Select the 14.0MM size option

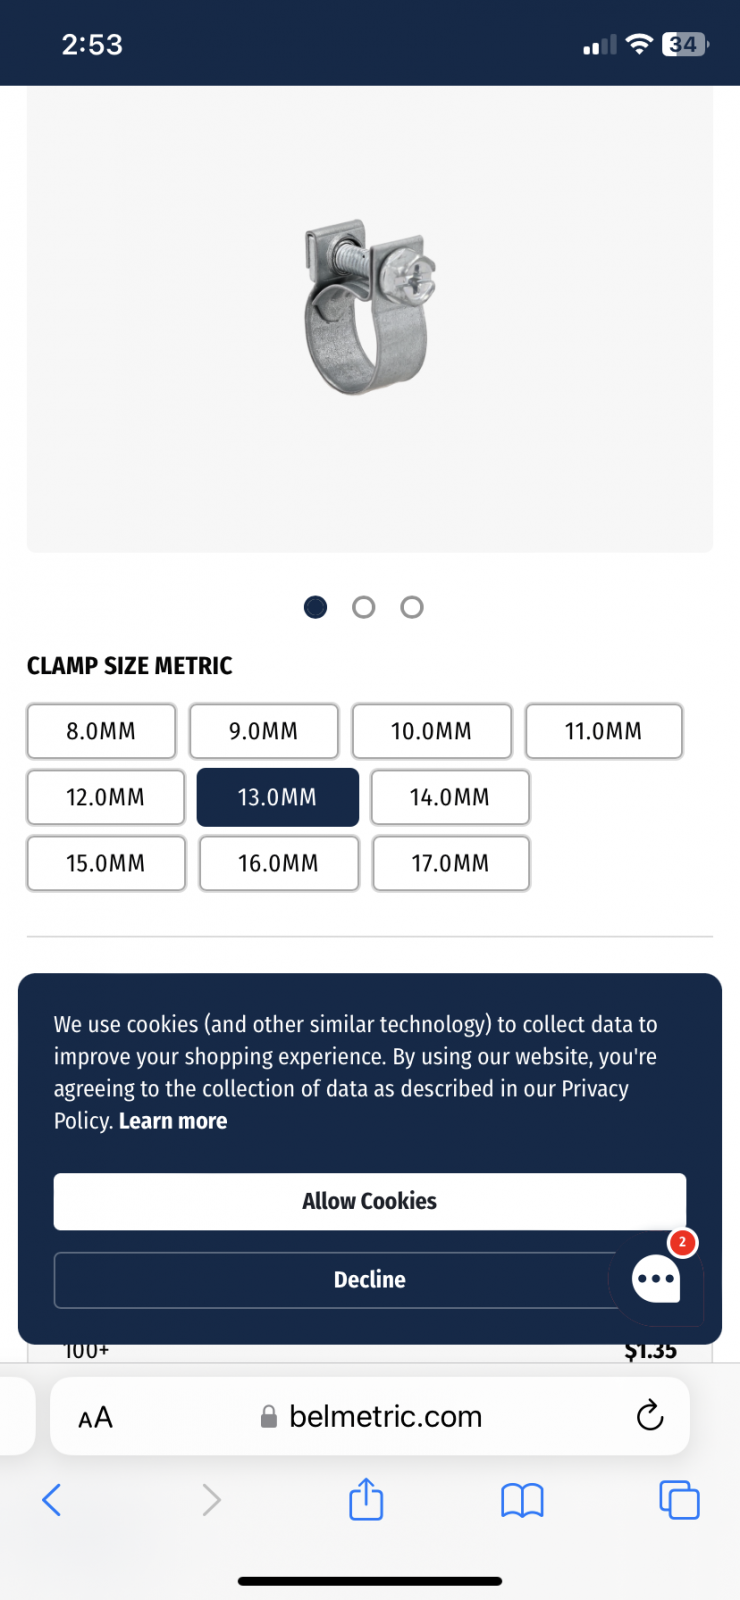[x=450, y=797]
